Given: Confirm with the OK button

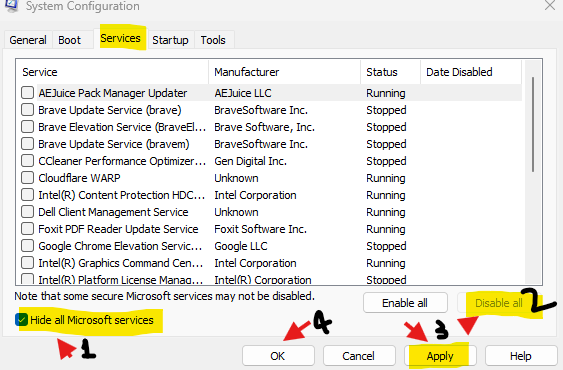Looking at the screenshot, I should (x=278, y=356).
